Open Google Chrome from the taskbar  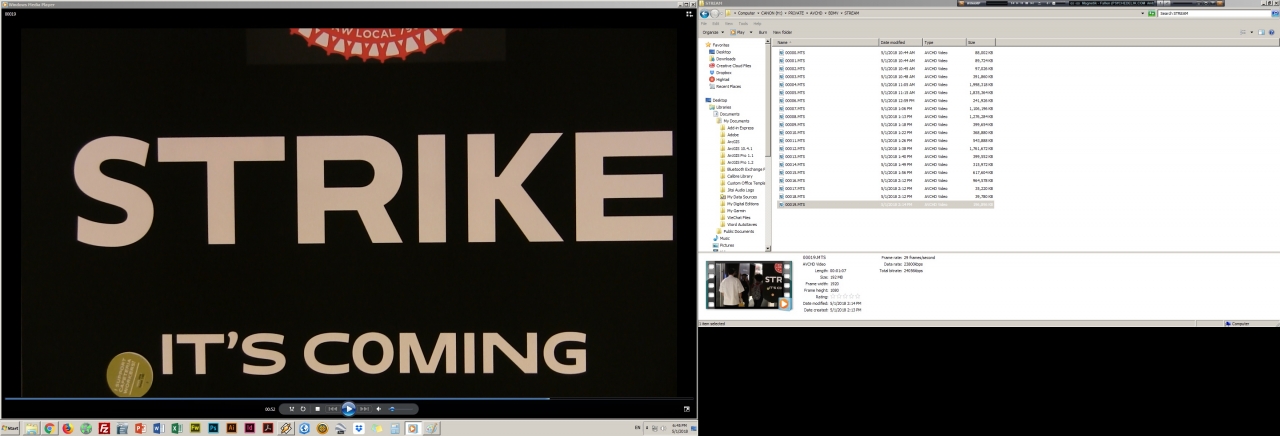click(49, 428)
